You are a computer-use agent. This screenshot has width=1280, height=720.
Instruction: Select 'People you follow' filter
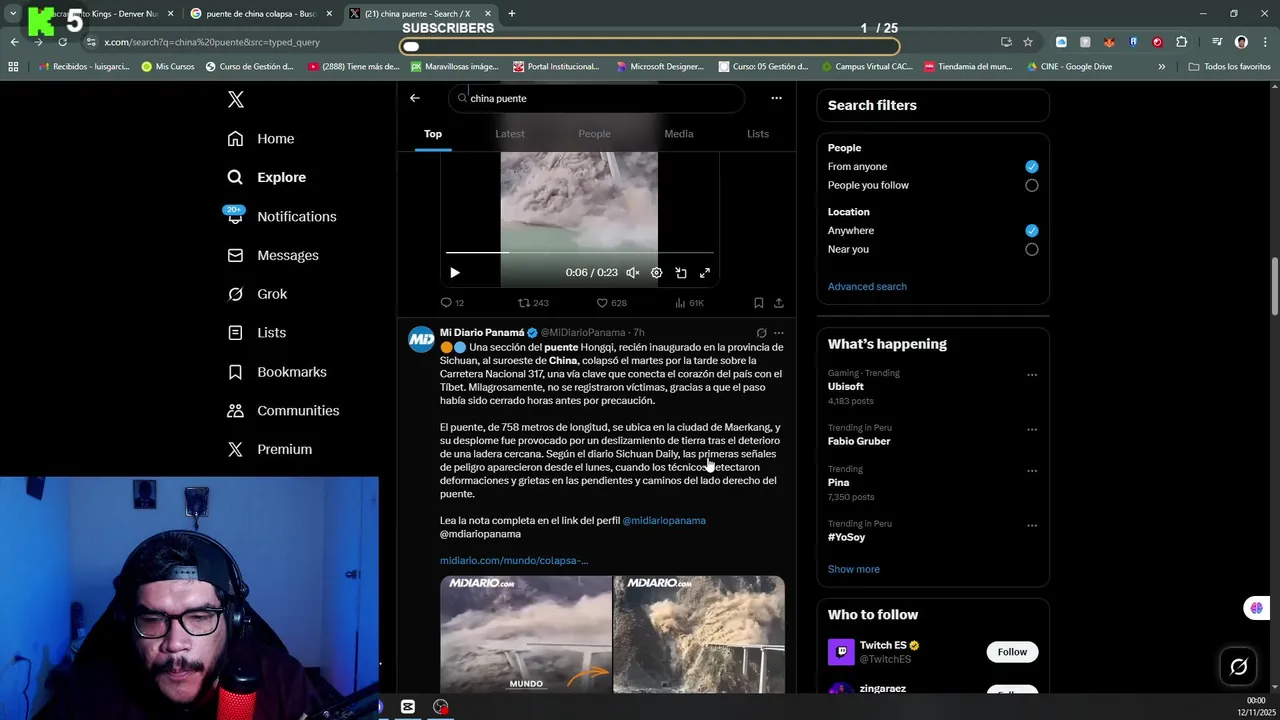(1032, 186)
